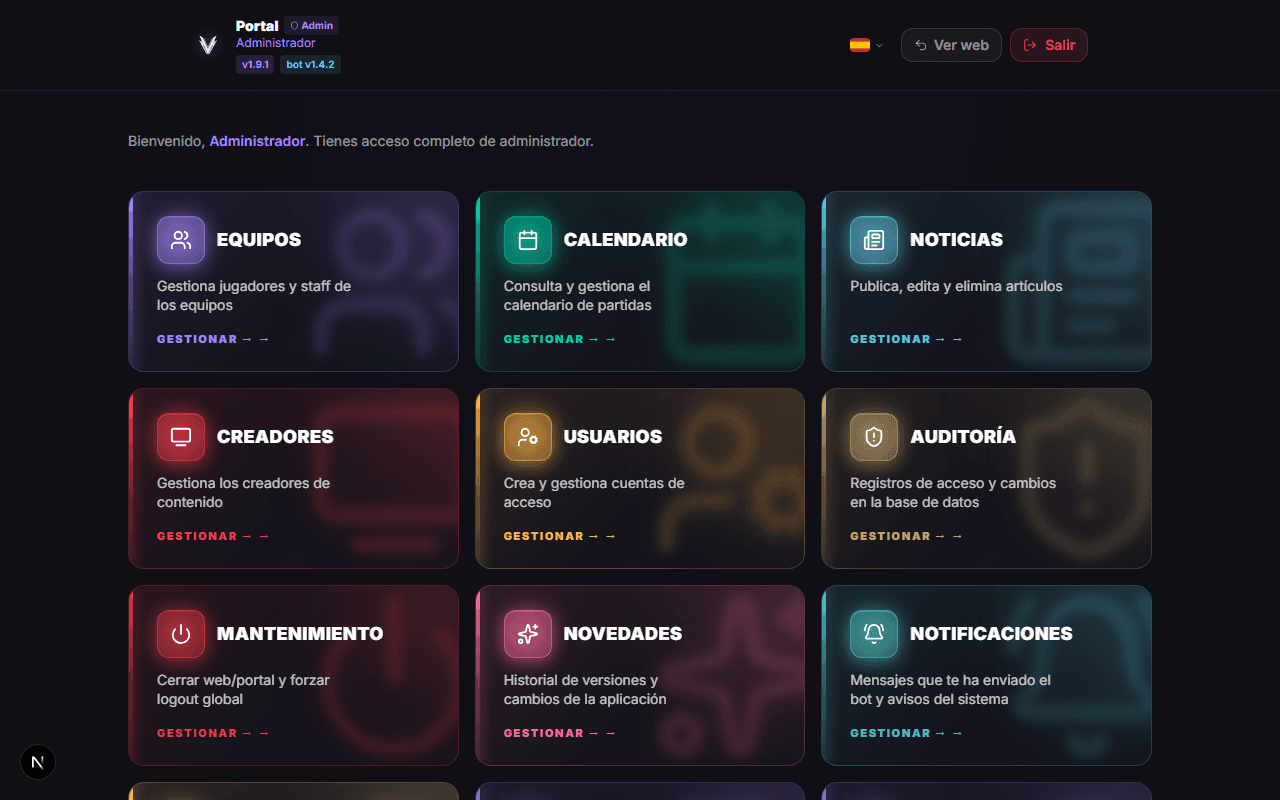Click the Ver web button
Screen dimensions: 1280x800
pyautogui.click(x=951, y=45)
